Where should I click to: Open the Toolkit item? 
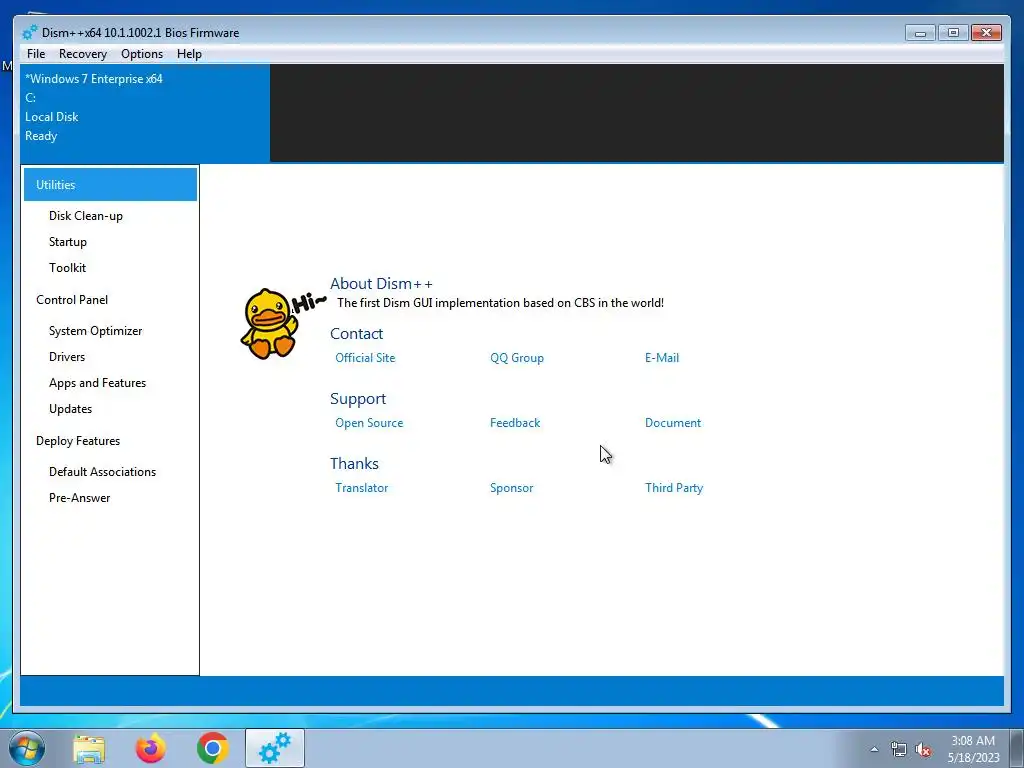pyautogui.click(x=67, y=268)
